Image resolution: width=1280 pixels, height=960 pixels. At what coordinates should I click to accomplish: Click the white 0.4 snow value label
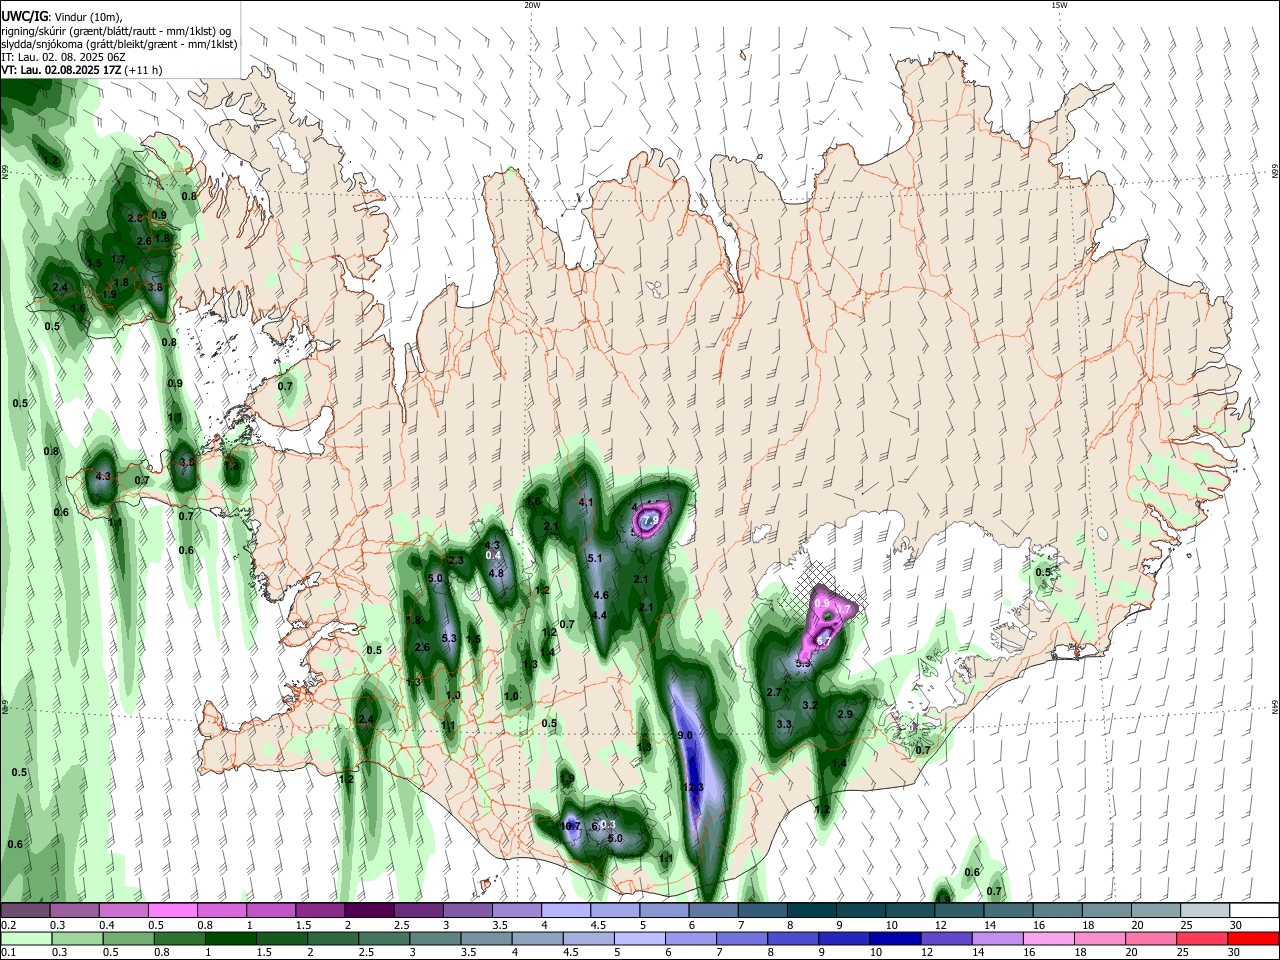coord(493,554)
